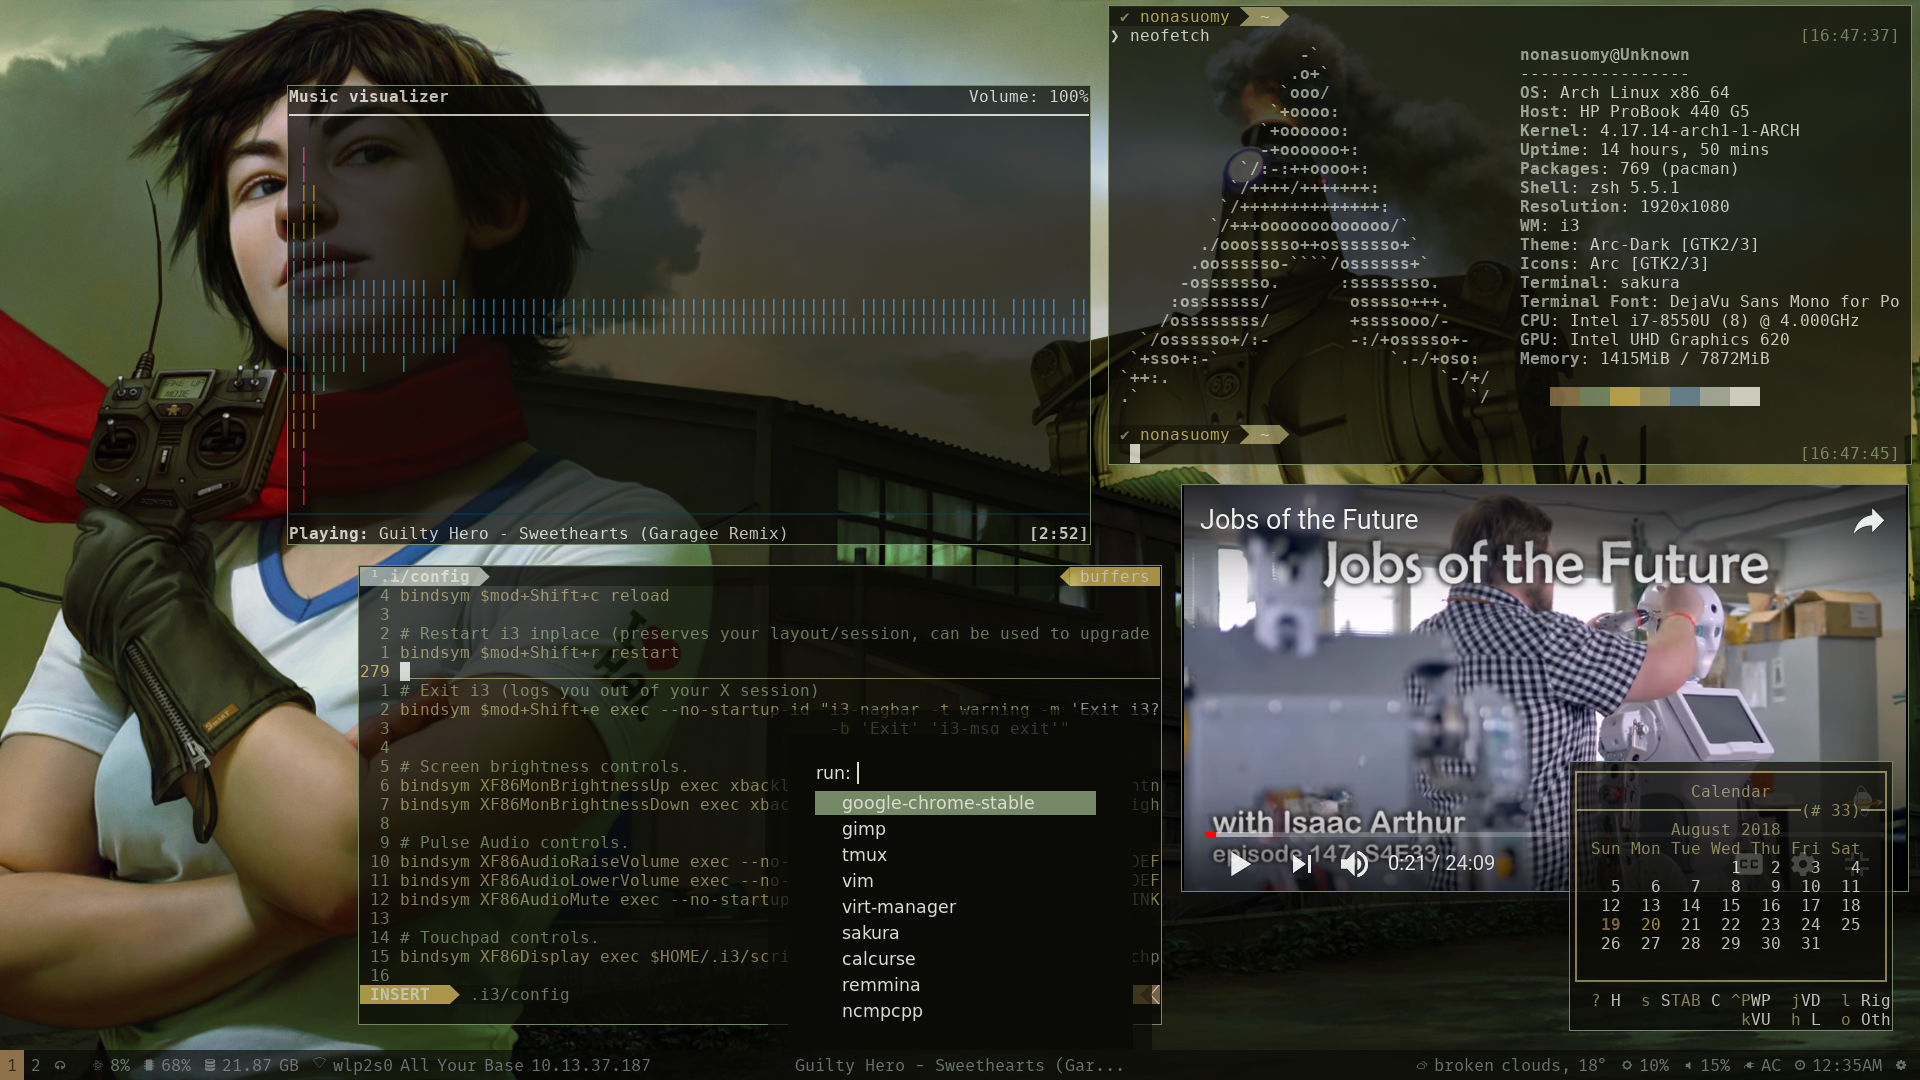The height and width of the screenshot is (1080, 1920).
Task: Pick virt-manager from the run launcher list
Action: [898, 907]
